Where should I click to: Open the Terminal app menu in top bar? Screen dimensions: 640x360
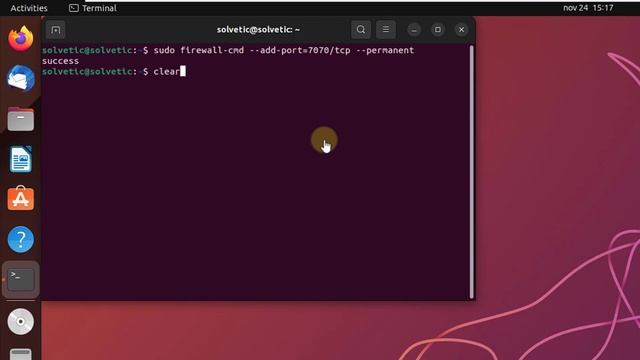[x=93, y=8]
